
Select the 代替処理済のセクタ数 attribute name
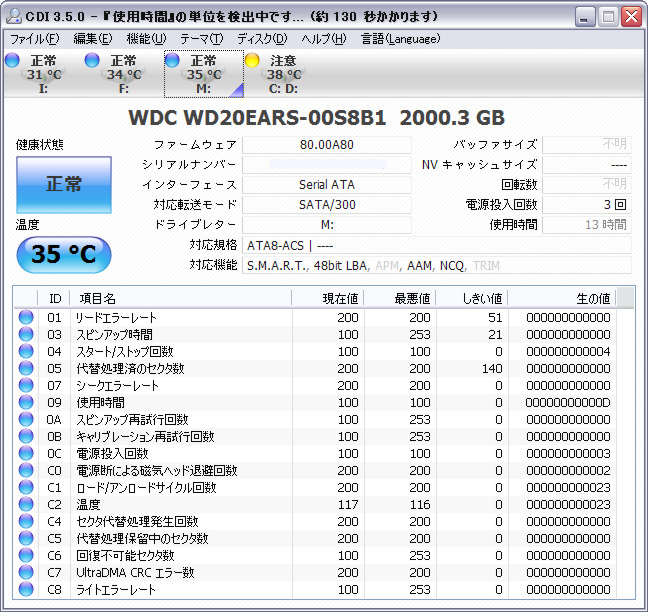(130, 368)
